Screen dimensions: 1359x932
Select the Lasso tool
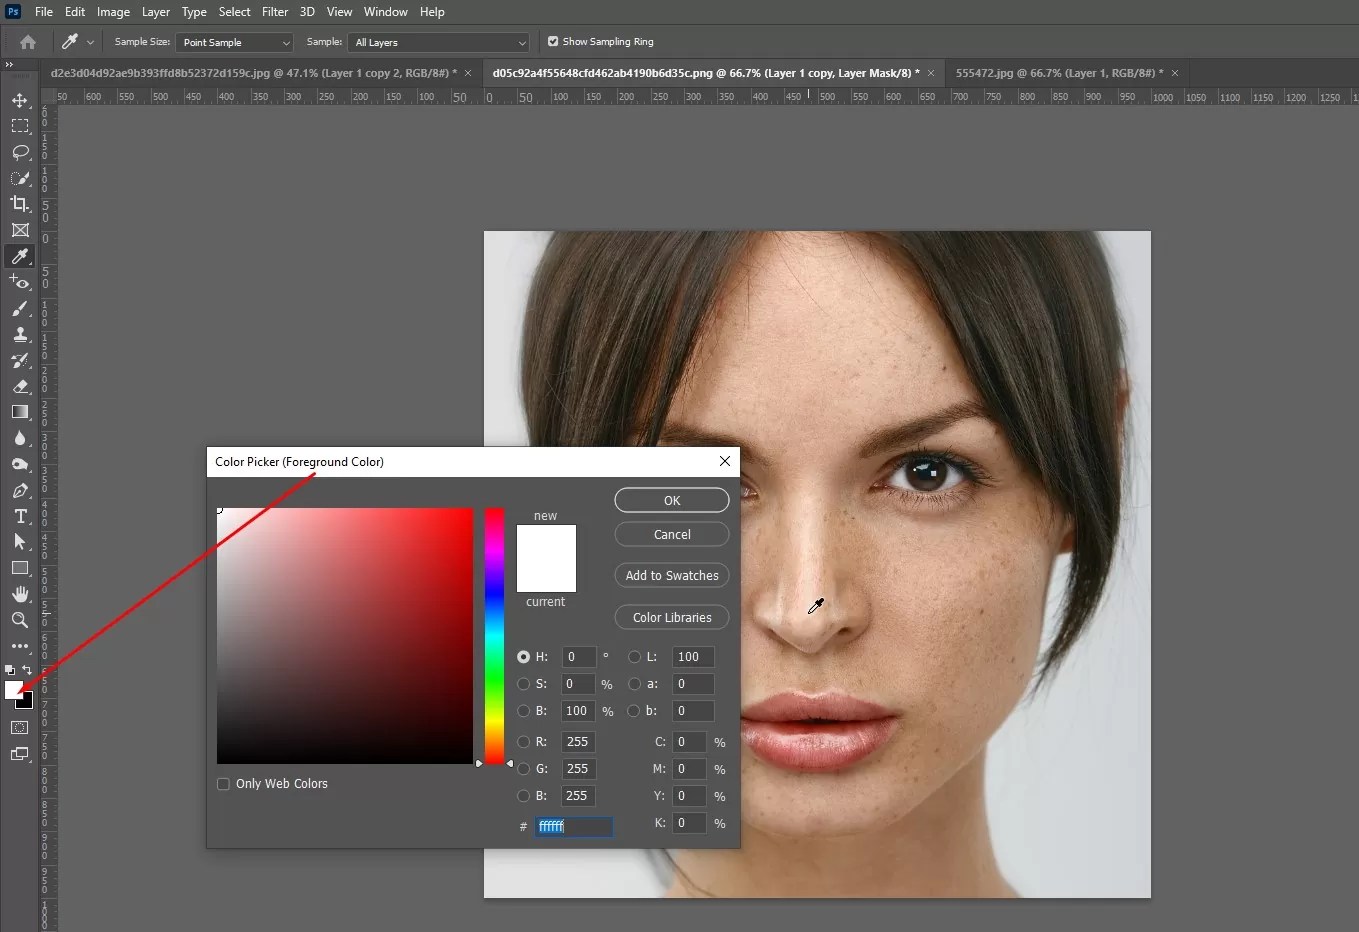(x=20, y=152)
